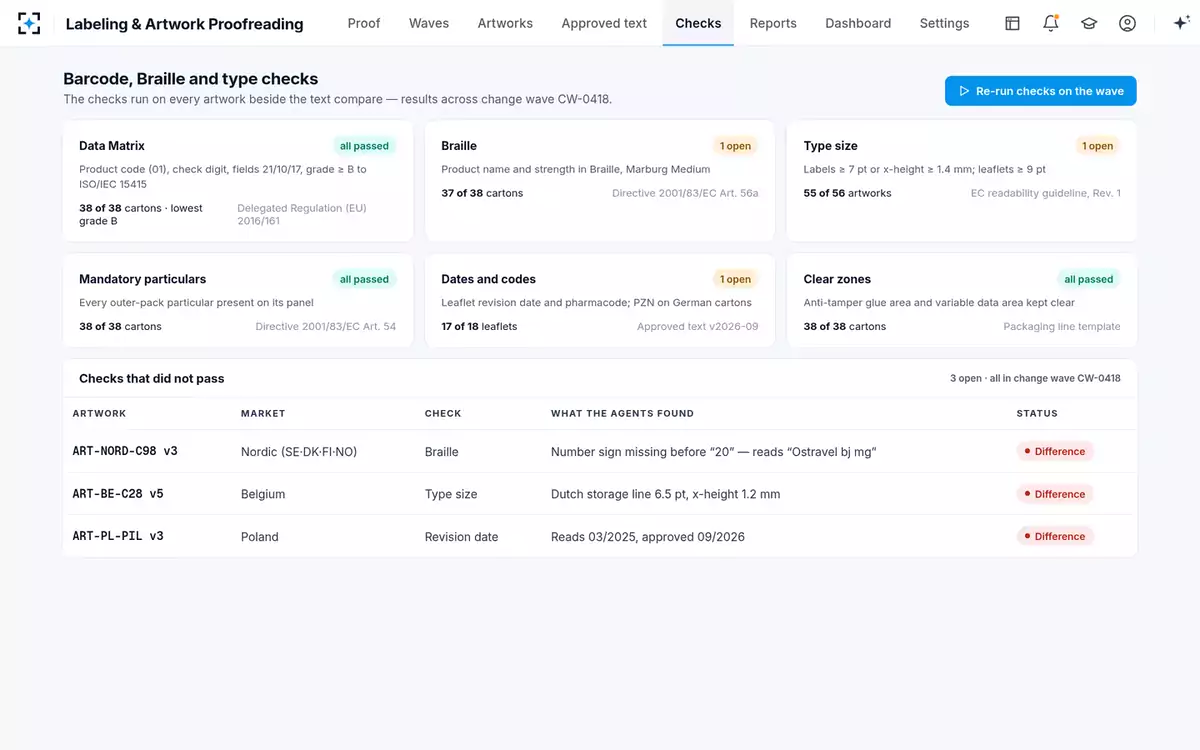Click the Type size card's 1 open badge
Viewport: 1200px width, 750px height.
pyautogui.click(x=1097, y=146)
